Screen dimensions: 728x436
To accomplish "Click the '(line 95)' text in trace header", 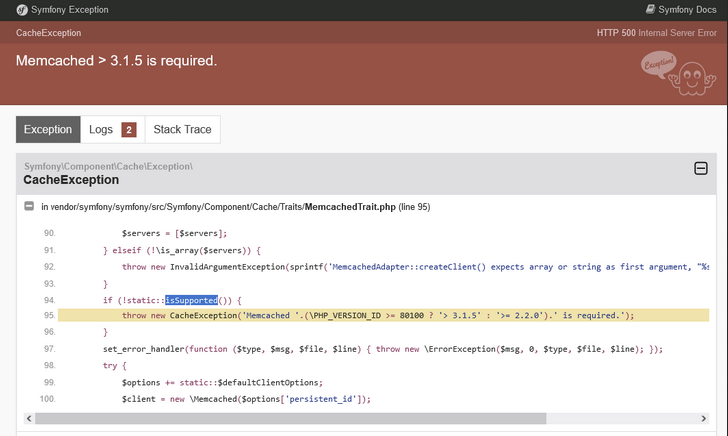I will pos(414,207).
